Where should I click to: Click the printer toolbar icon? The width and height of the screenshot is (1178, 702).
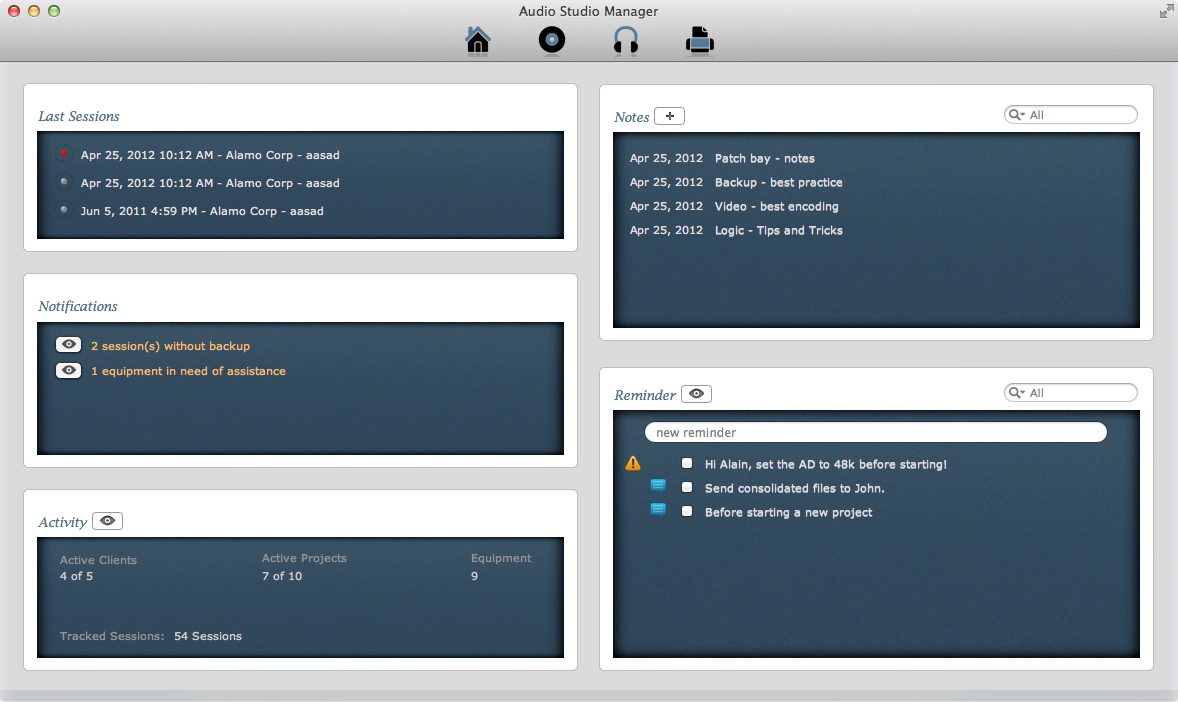[x=699, y=40]
